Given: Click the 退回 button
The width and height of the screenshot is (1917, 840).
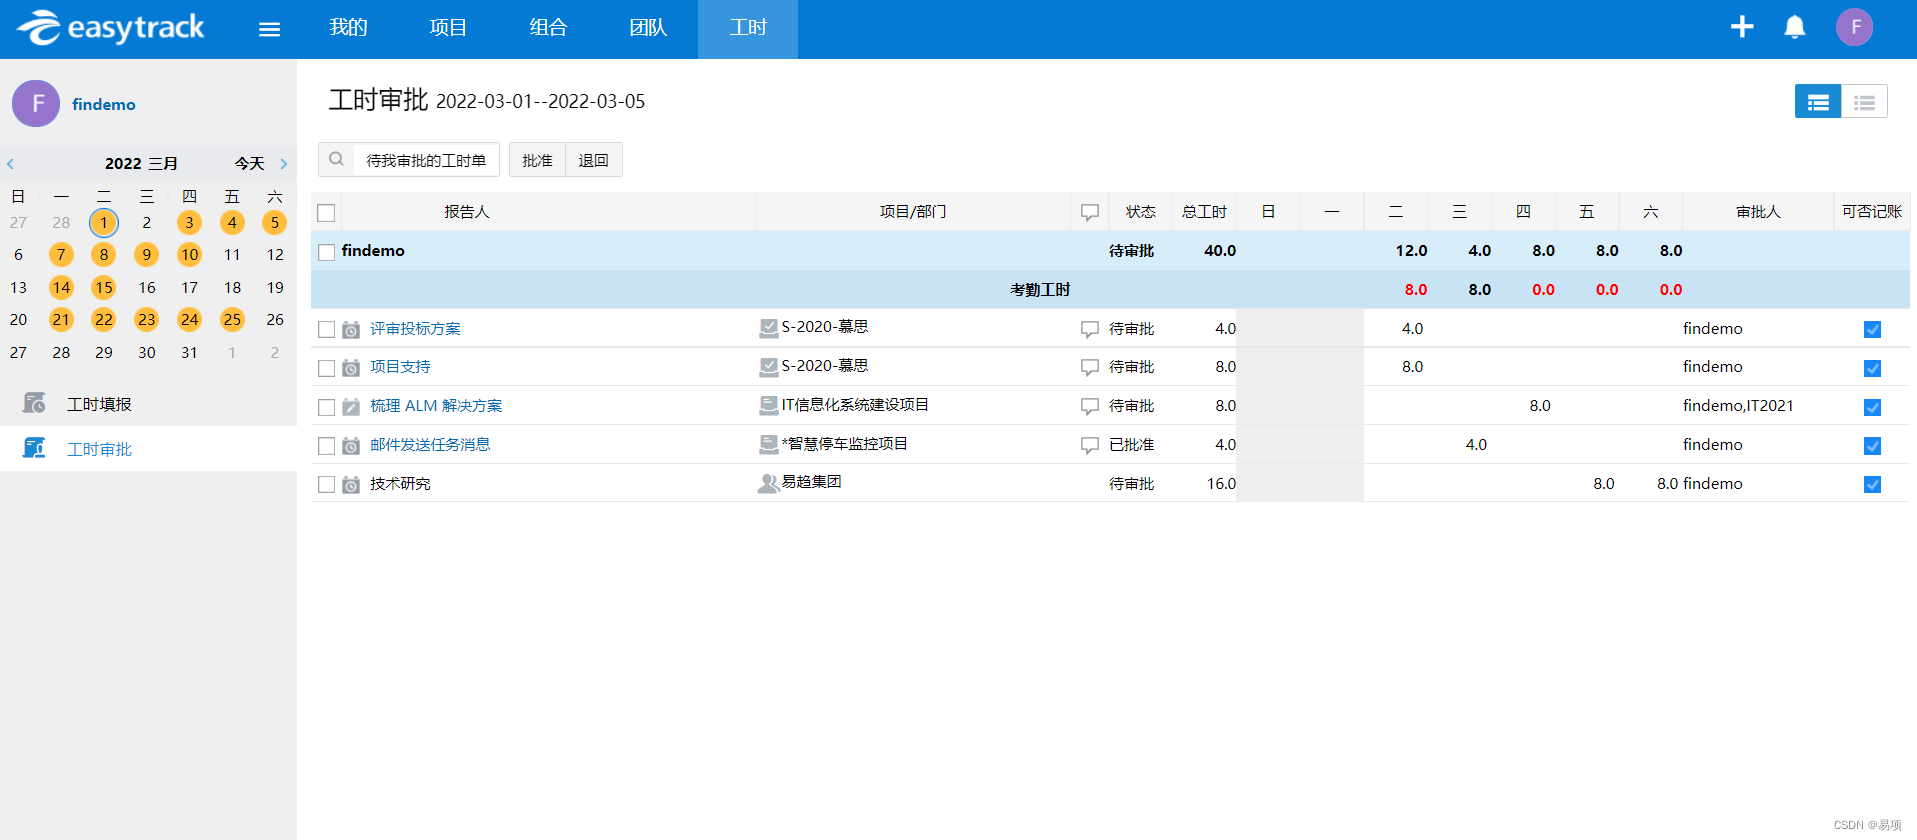Looking at the screenshot, I should click(x=594, y=160).
